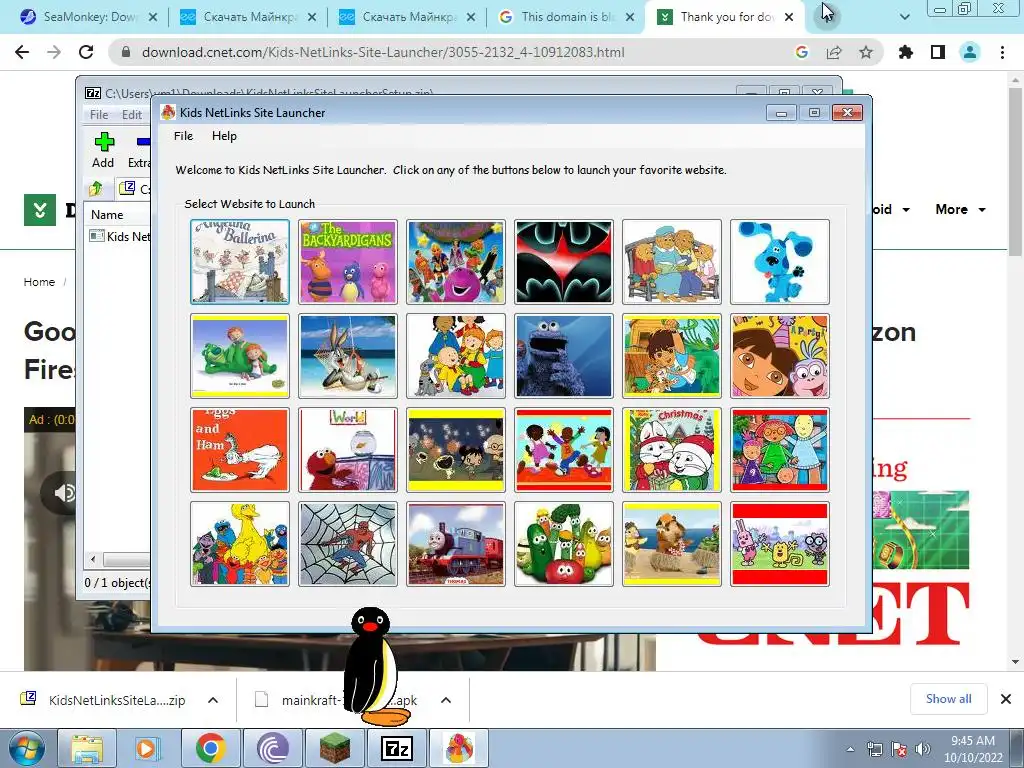Open the Help menu in Kids NetLinks
The height and width of the screenshot is (768, 1024).
(x=224, y=136)
